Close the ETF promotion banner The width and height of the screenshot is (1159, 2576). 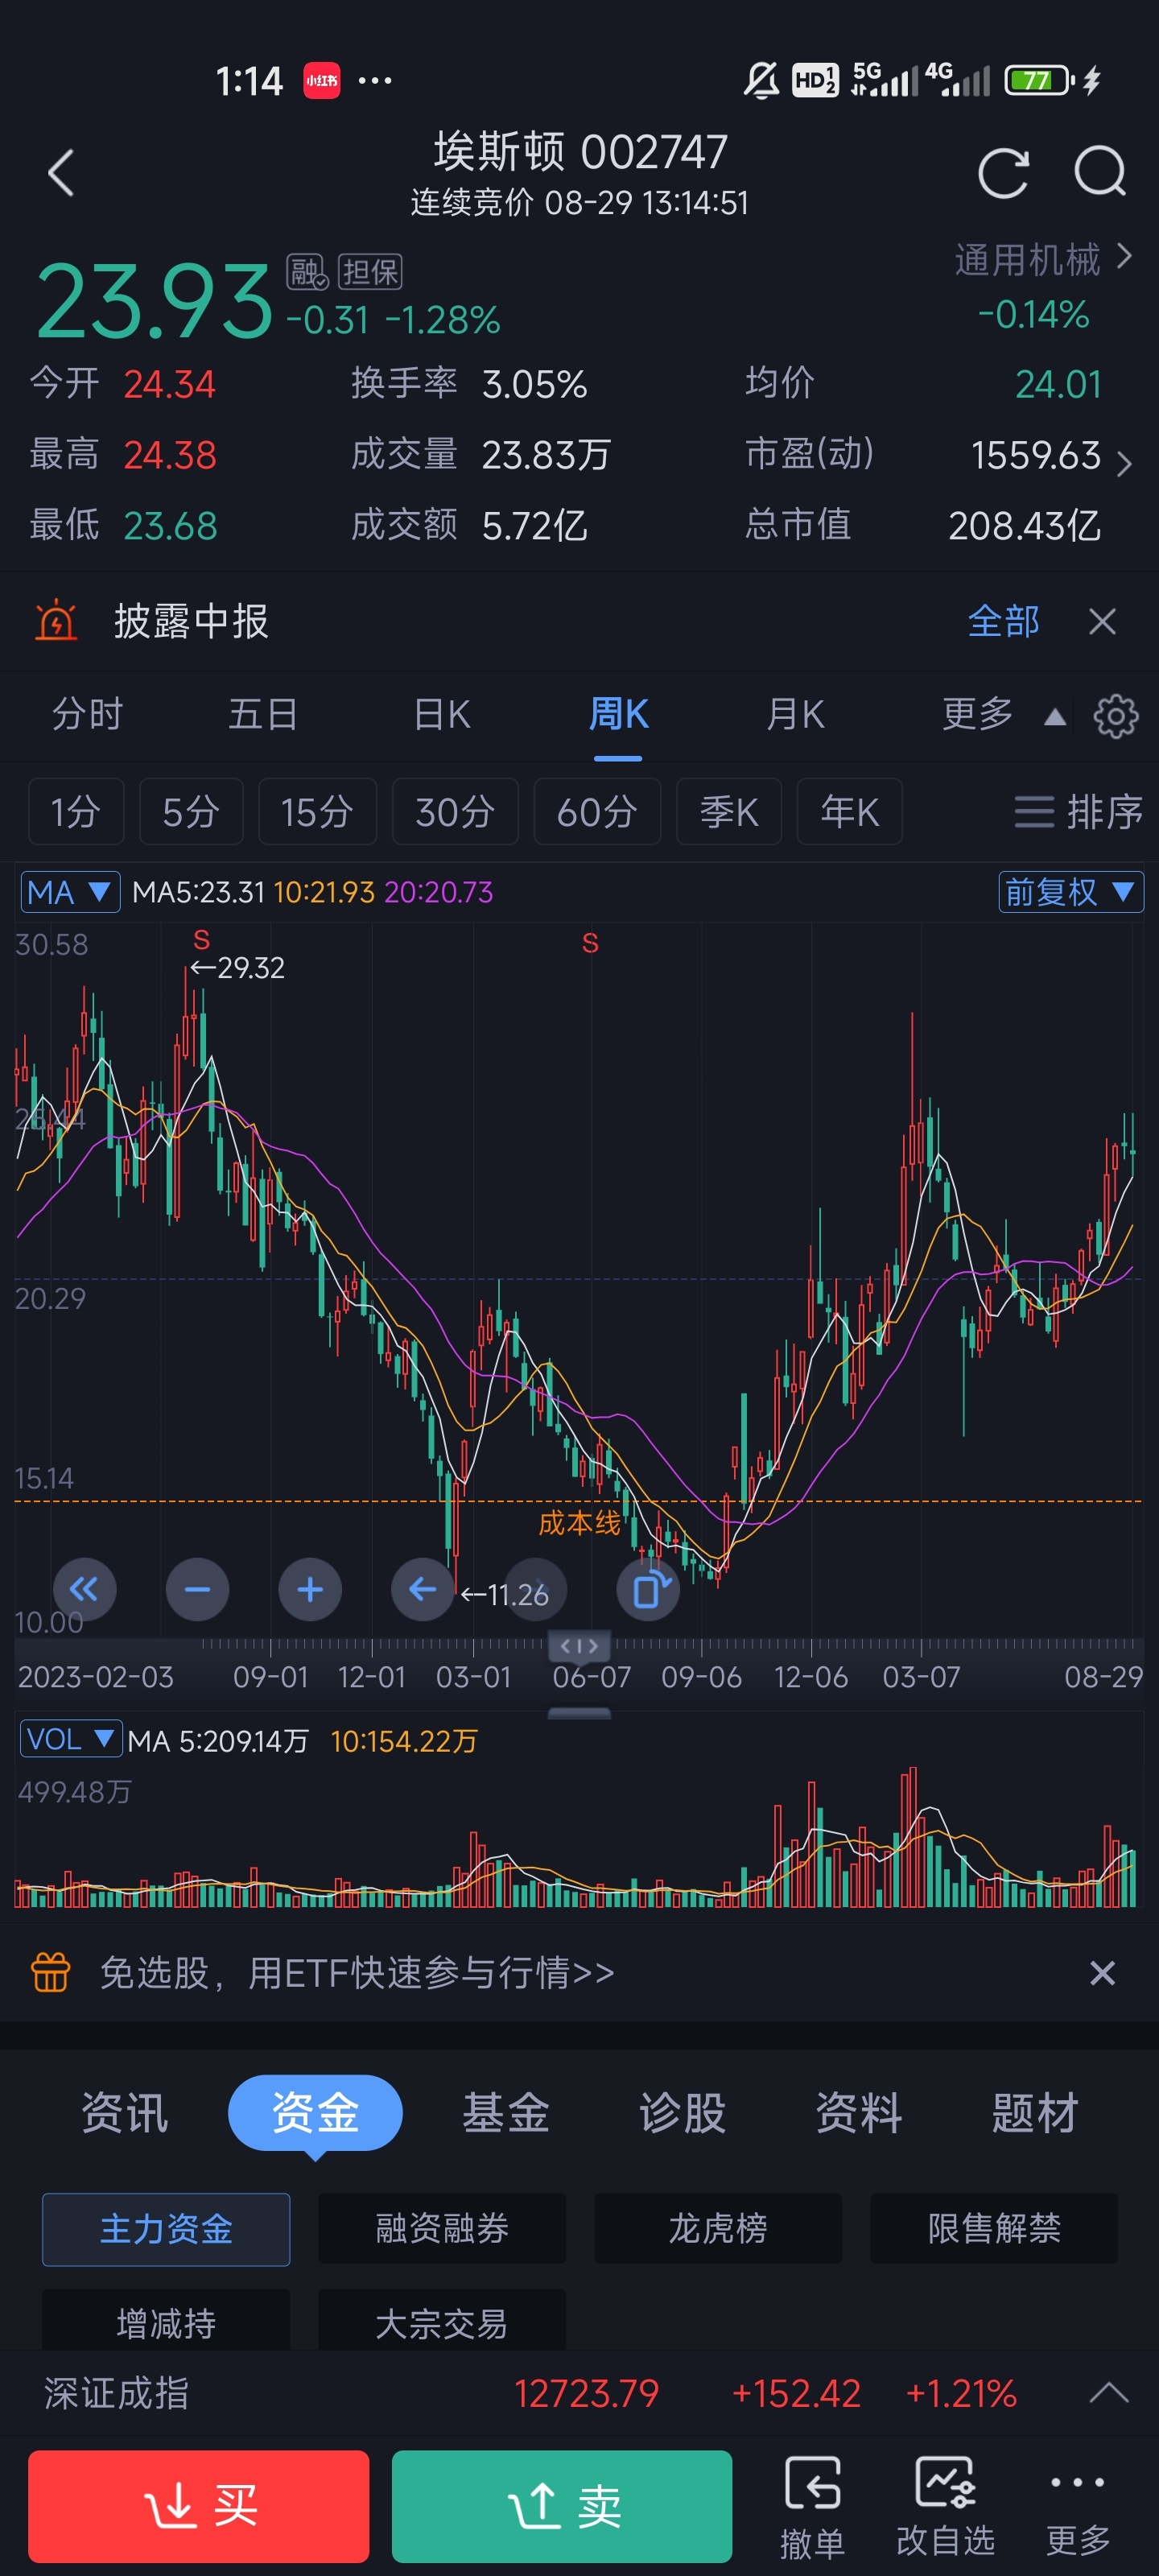(1102, 1973)
